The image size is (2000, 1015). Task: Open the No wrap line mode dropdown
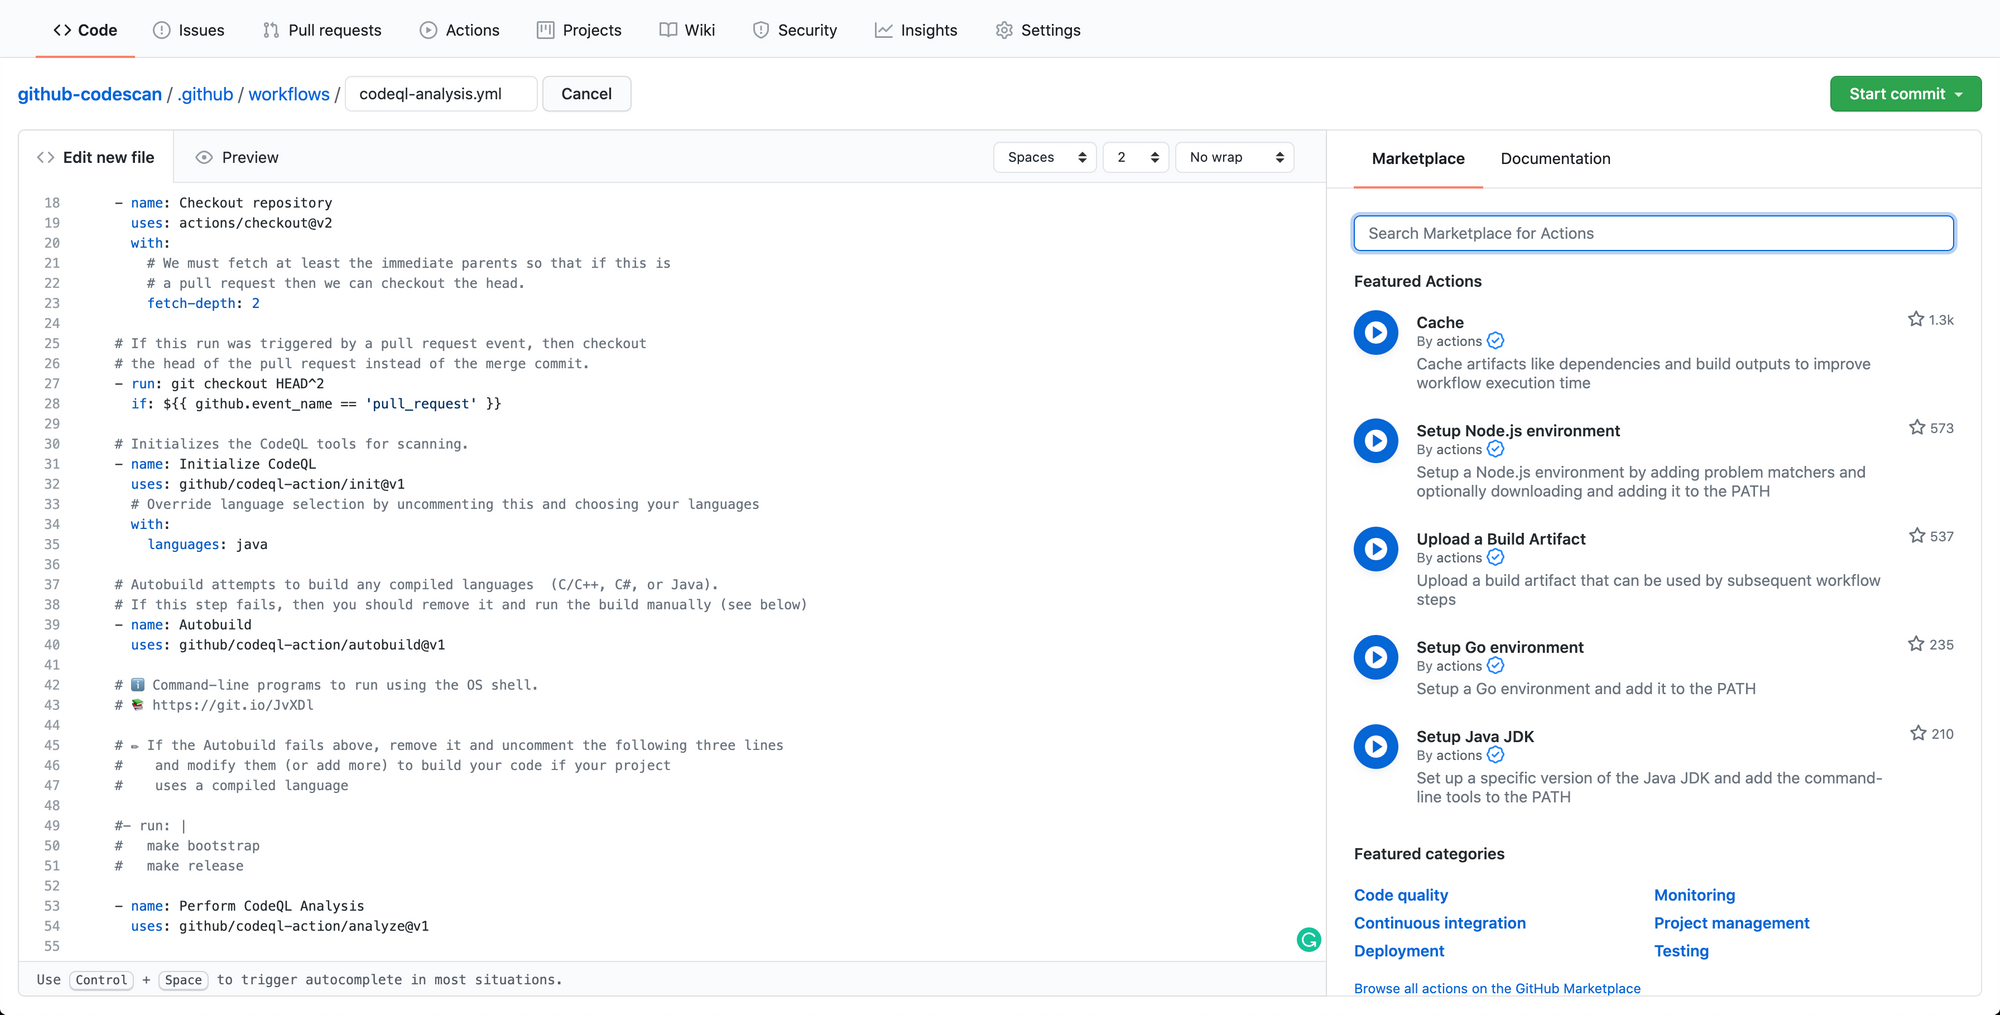tap(1235, 157)
